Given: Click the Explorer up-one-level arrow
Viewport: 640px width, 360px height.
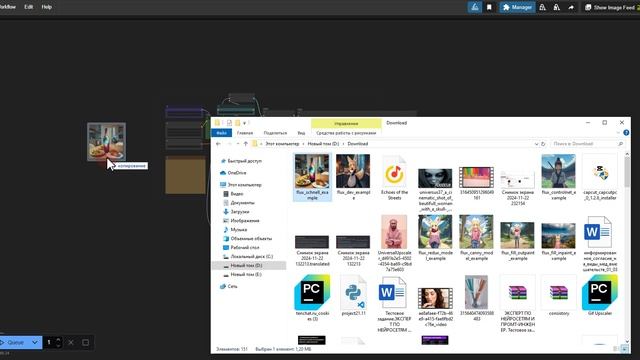Looking at the screenshot, I should pos(245,144).
